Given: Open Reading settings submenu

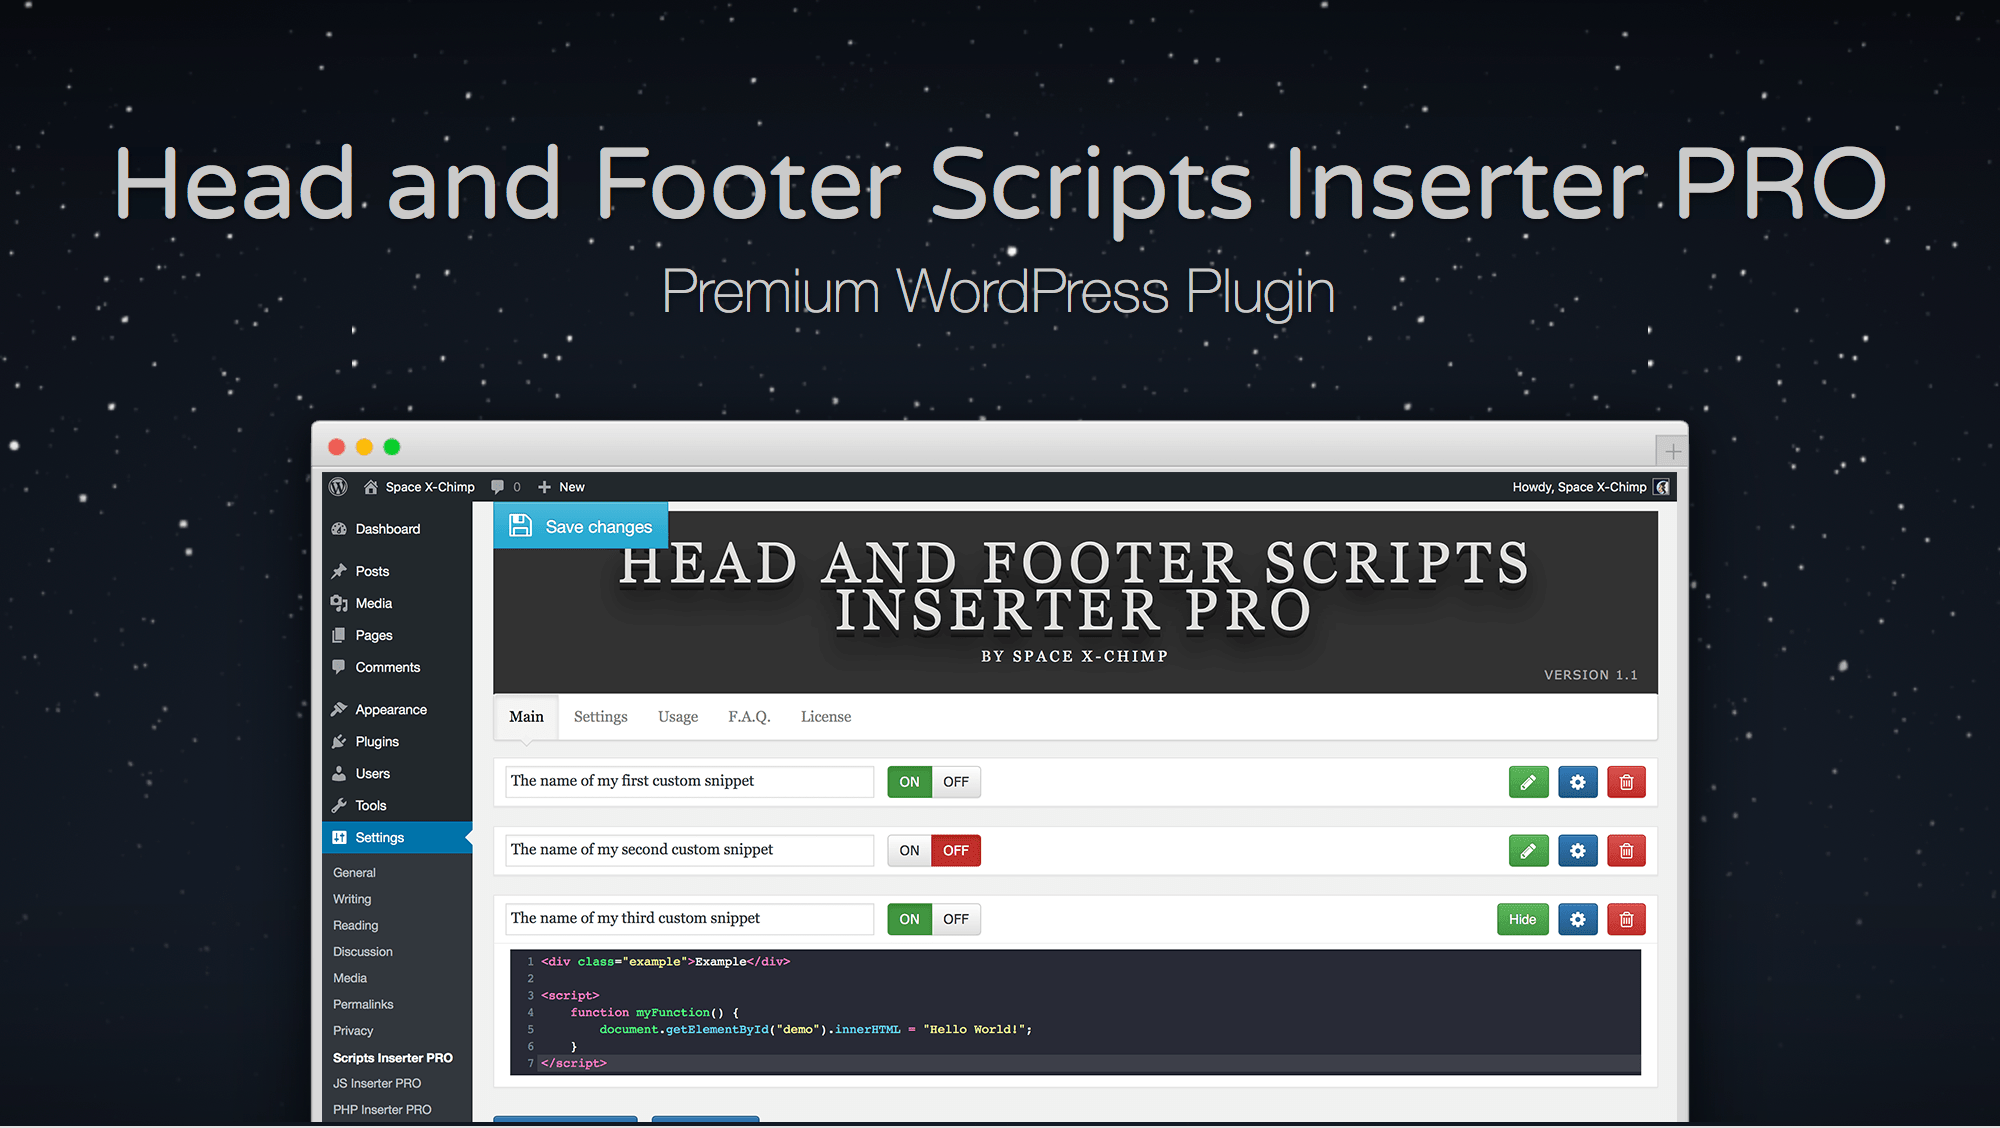Looking at the screenshot, I should tap(355, 926).
